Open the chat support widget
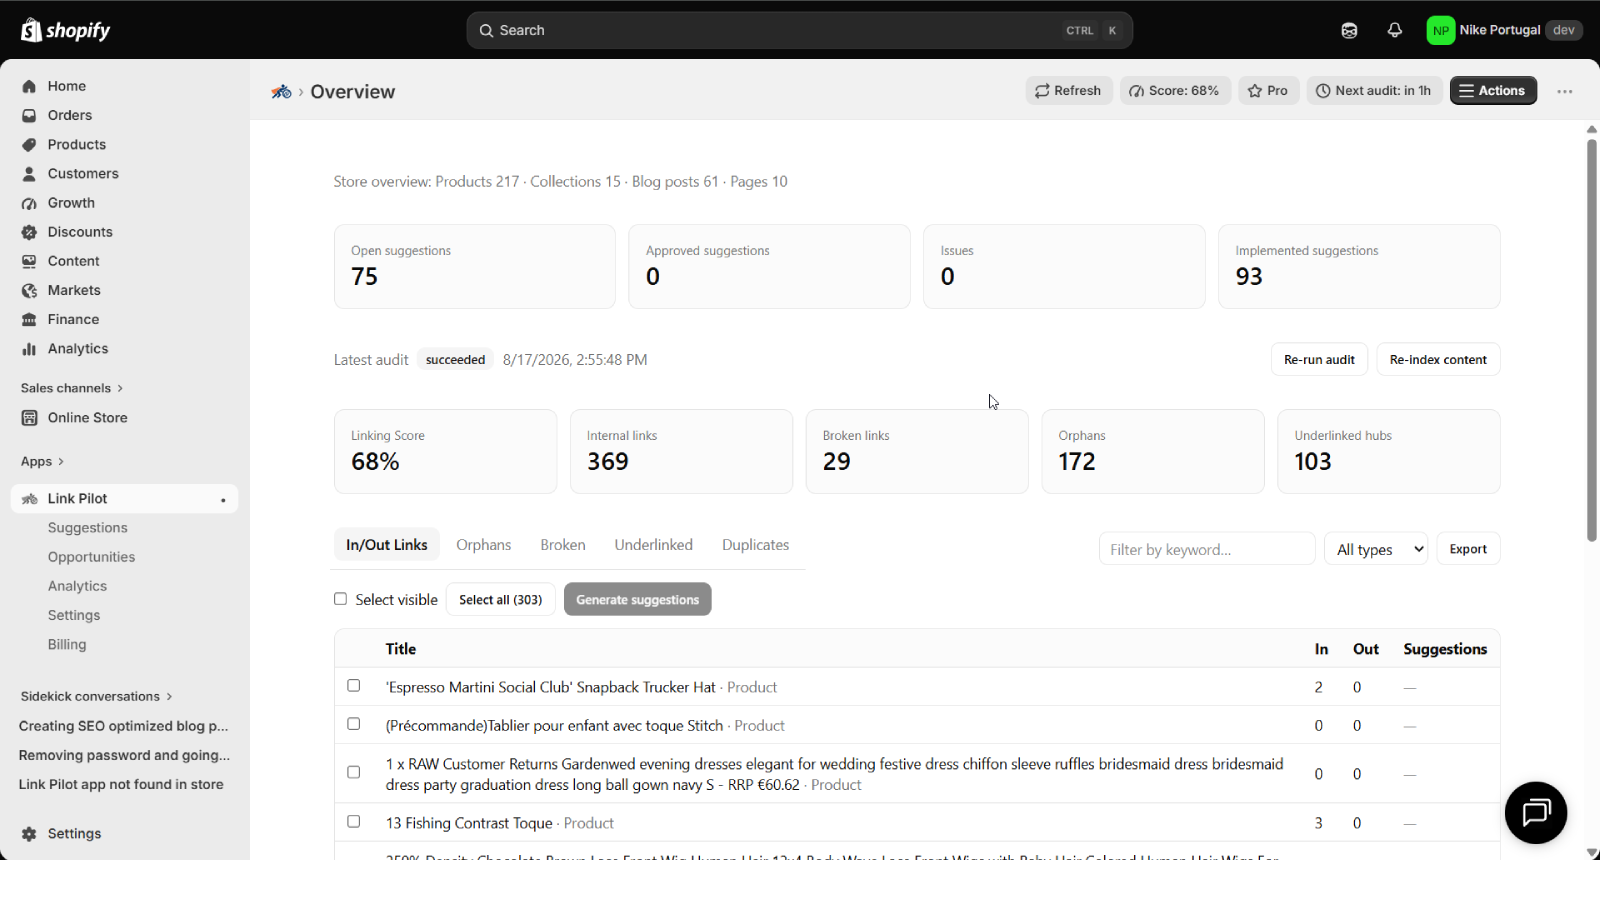Image resolution: width=1600 pixels, height=900 pixels. (x=1536, y=813)
